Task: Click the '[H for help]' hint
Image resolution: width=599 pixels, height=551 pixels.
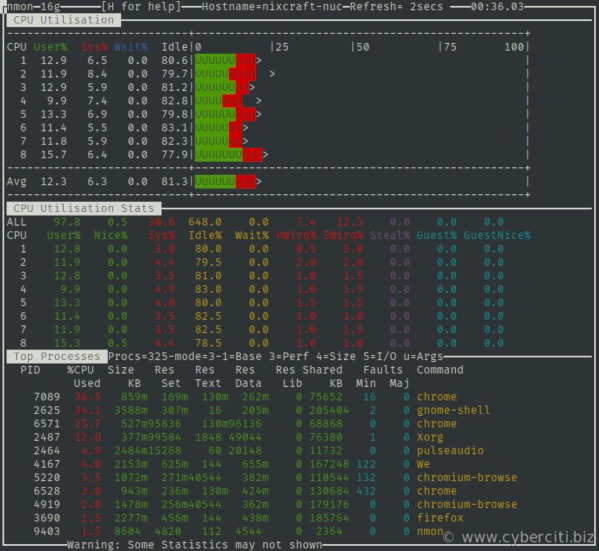Action: click(141, 6)
